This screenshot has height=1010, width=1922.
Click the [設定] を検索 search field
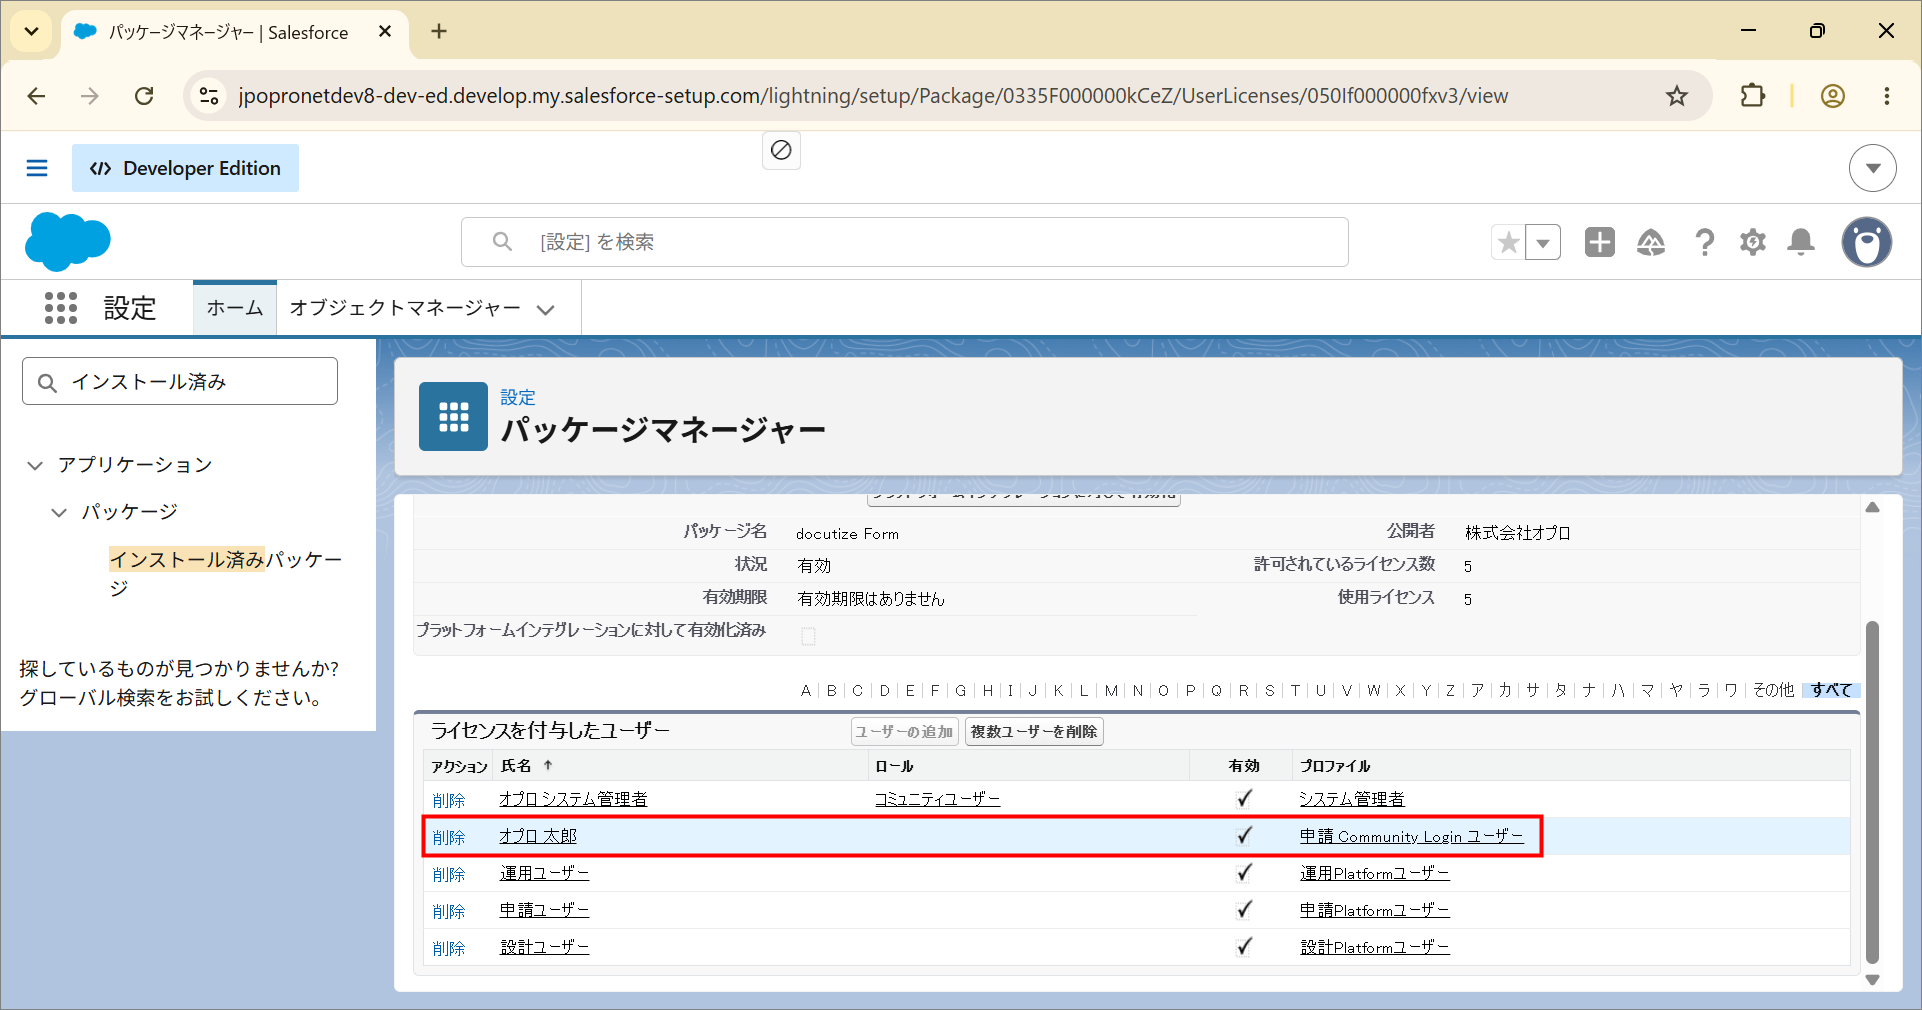point(905,242)
